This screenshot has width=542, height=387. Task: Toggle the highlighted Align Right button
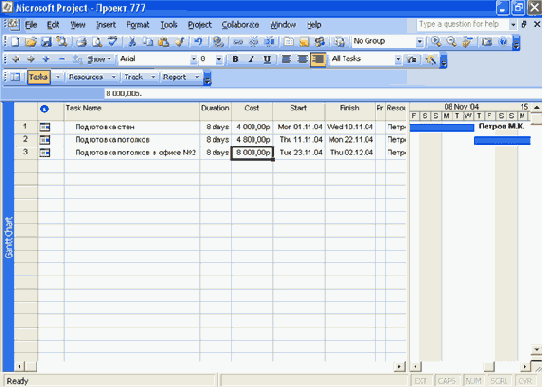pyautogui.click(x=318, y=59)
